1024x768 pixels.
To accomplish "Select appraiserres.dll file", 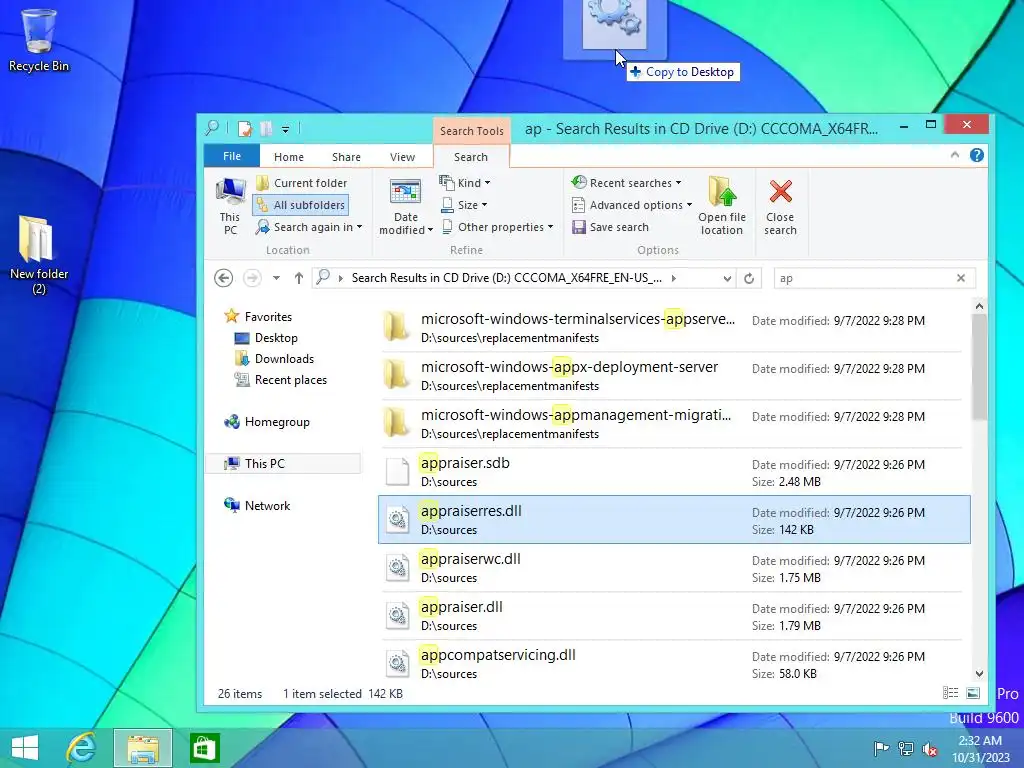I will 674,519.
